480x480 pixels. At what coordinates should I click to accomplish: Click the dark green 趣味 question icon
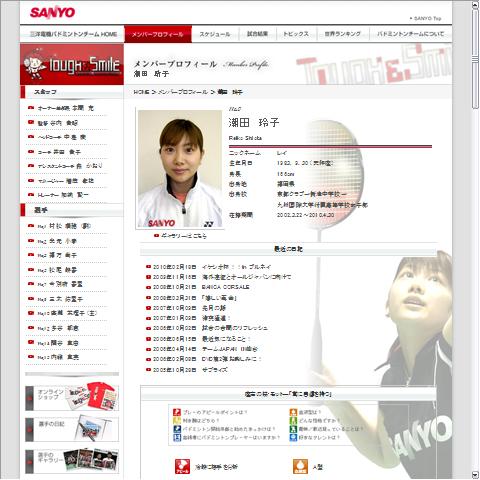point(293,429)
